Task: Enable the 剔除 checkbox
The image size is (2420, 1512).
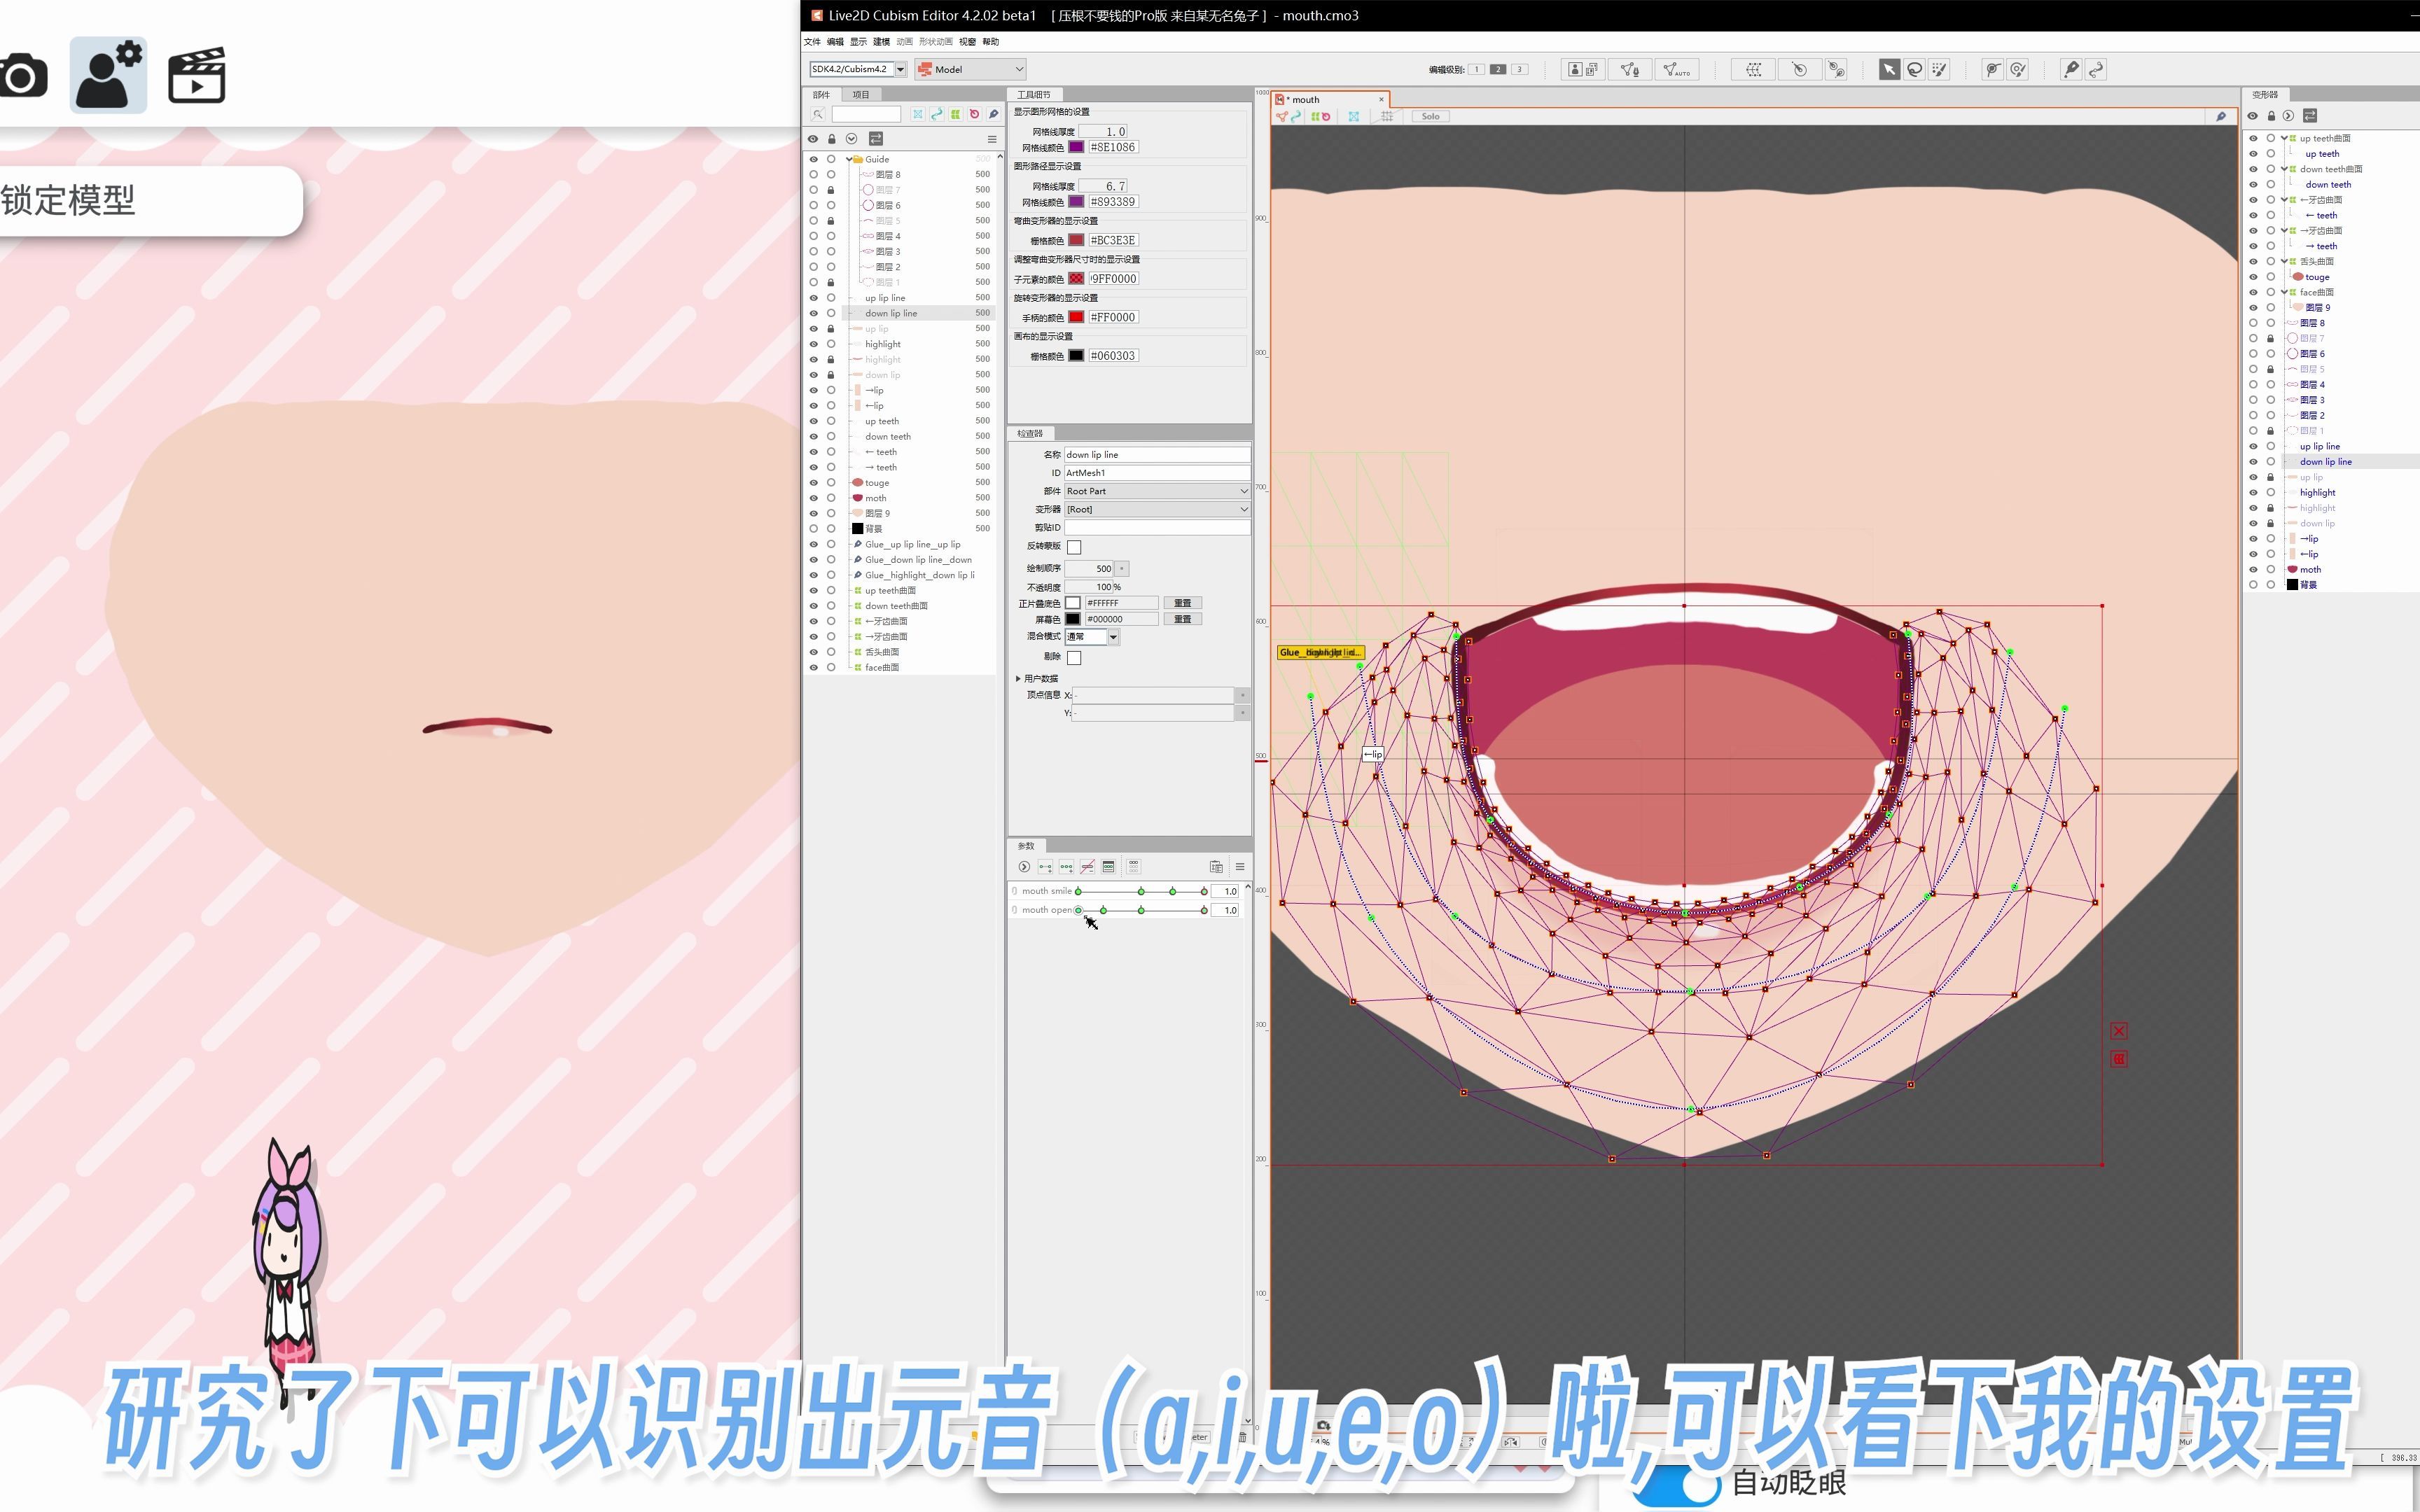Action: pyautogui.click(x=1074, y=658)
